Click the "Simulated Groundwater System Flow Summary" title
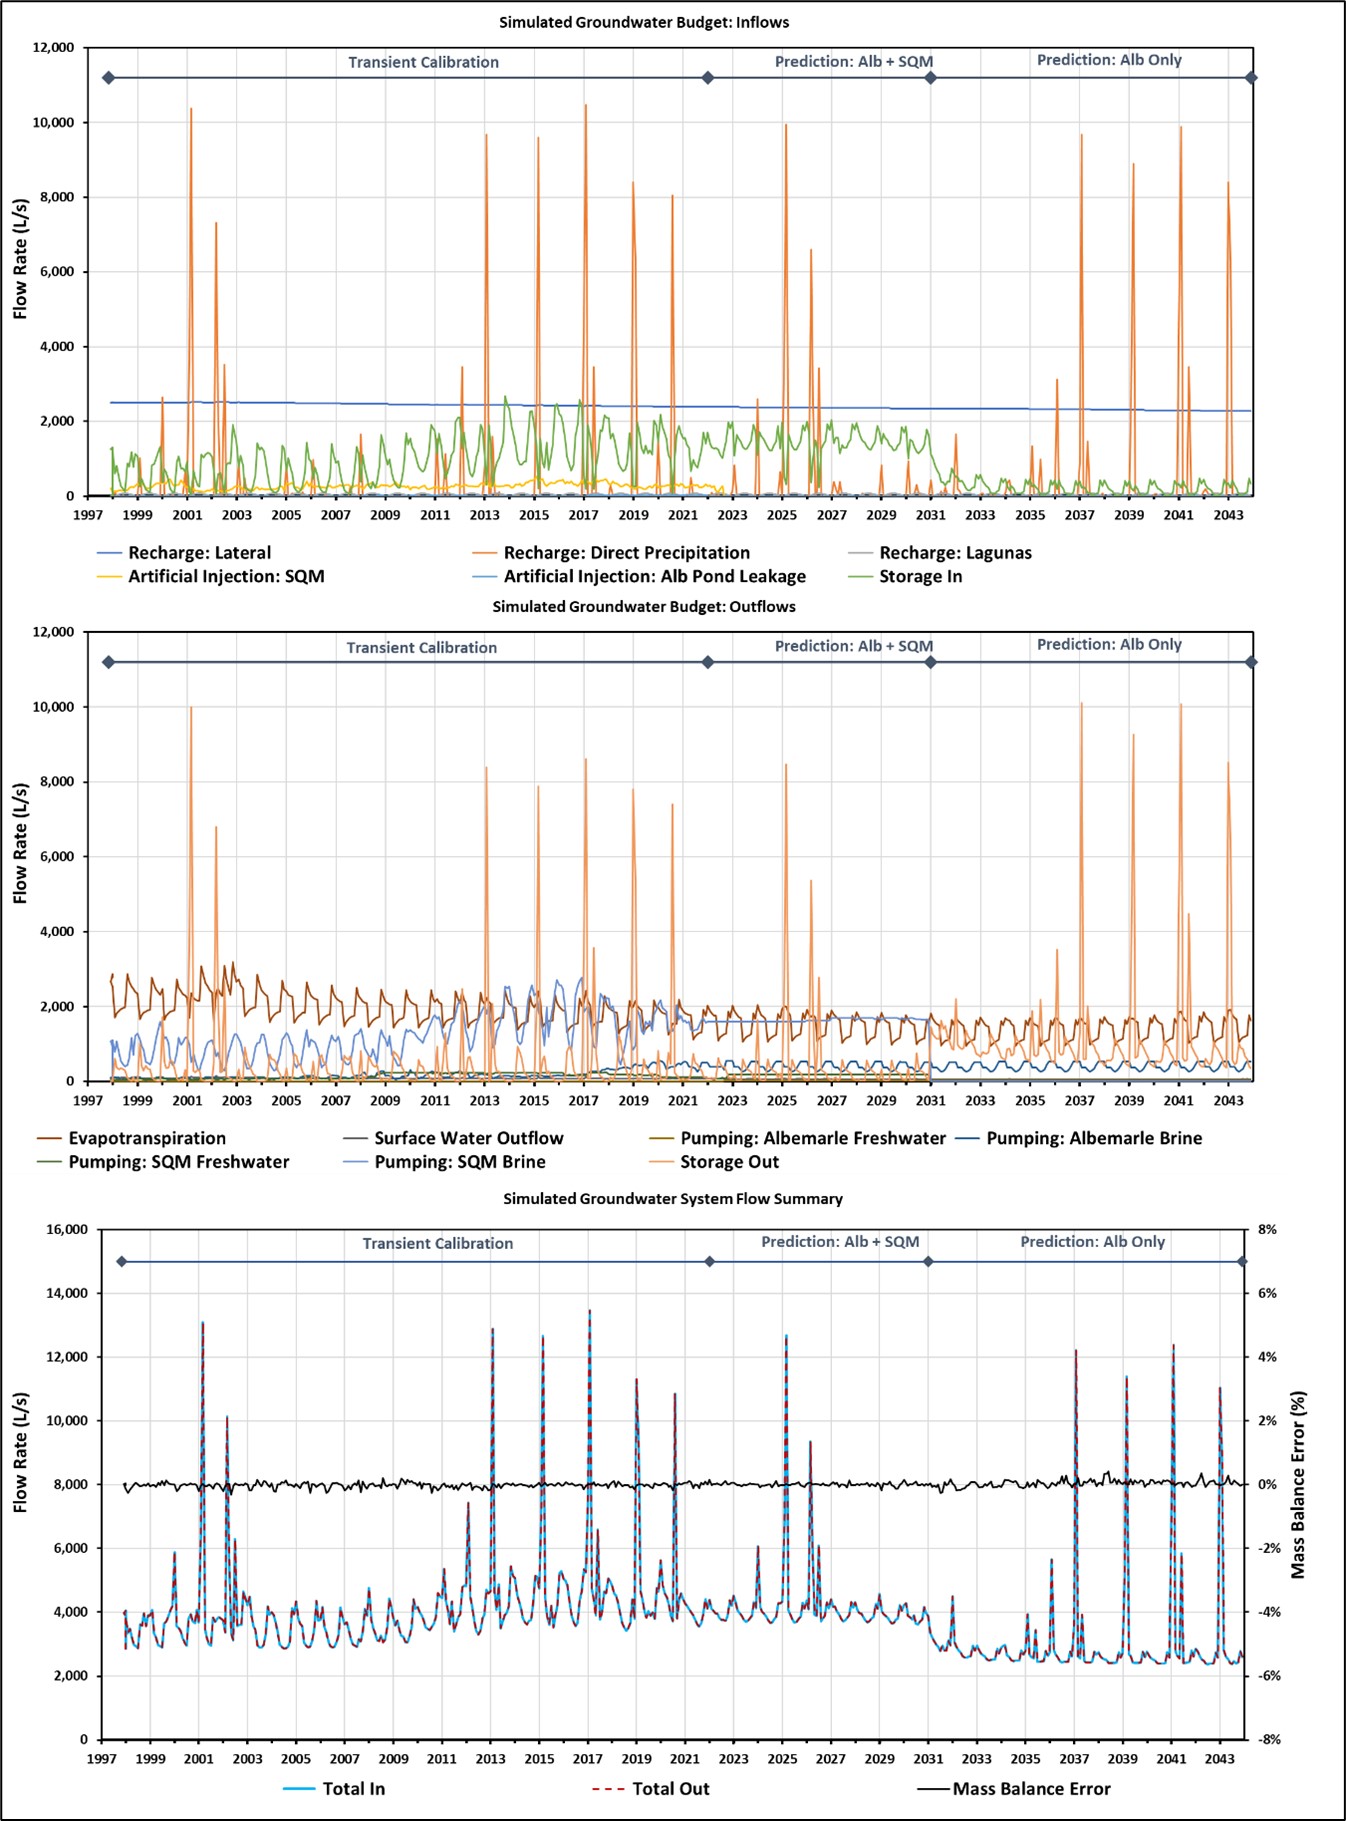1346x1821 pixels. click(673, 1199)
